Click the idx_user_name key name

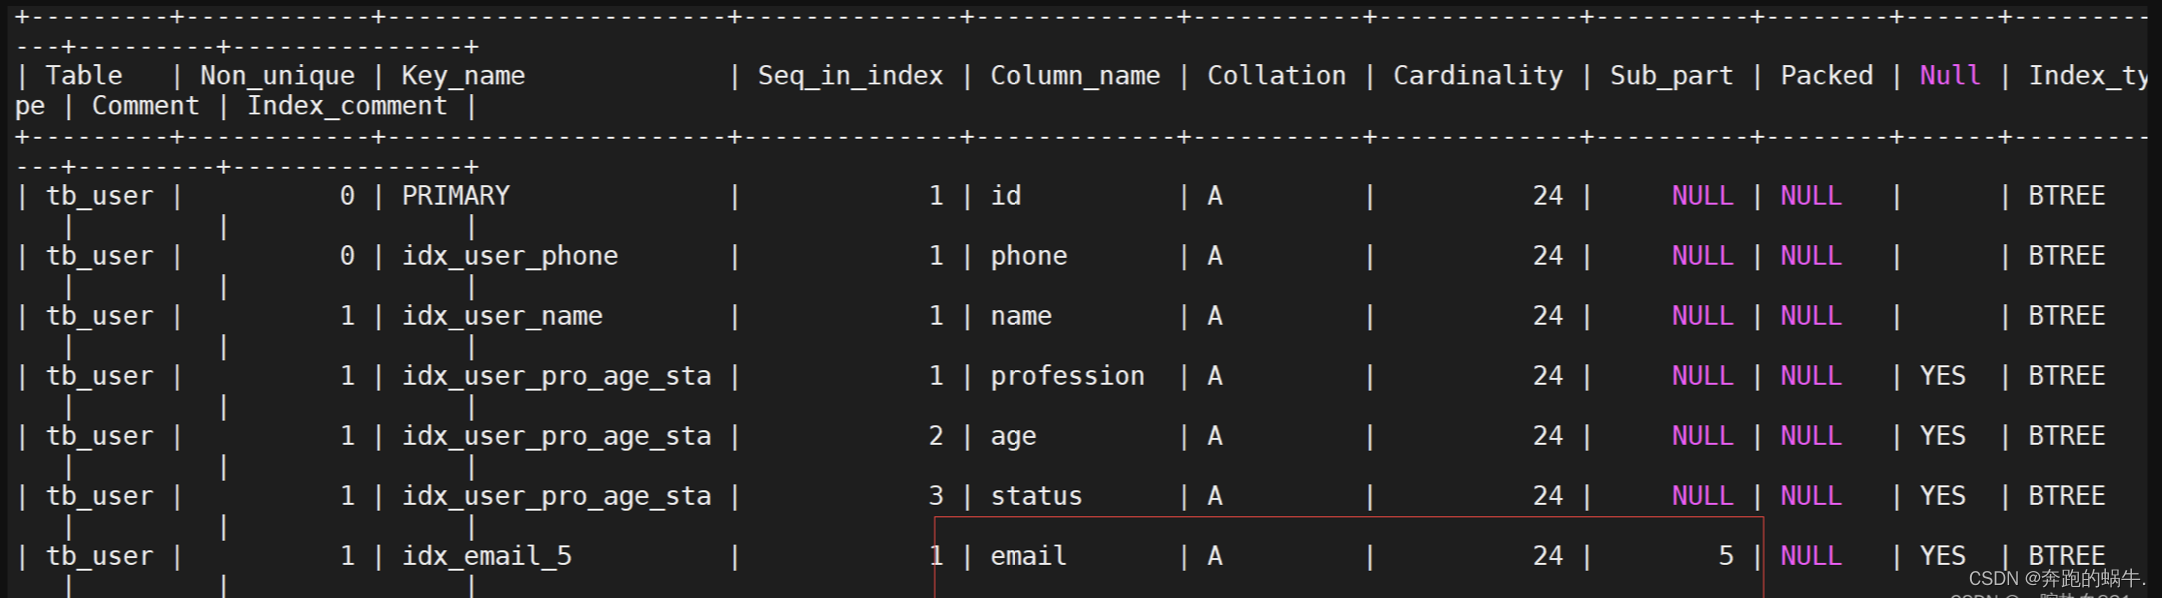point(502,316)
